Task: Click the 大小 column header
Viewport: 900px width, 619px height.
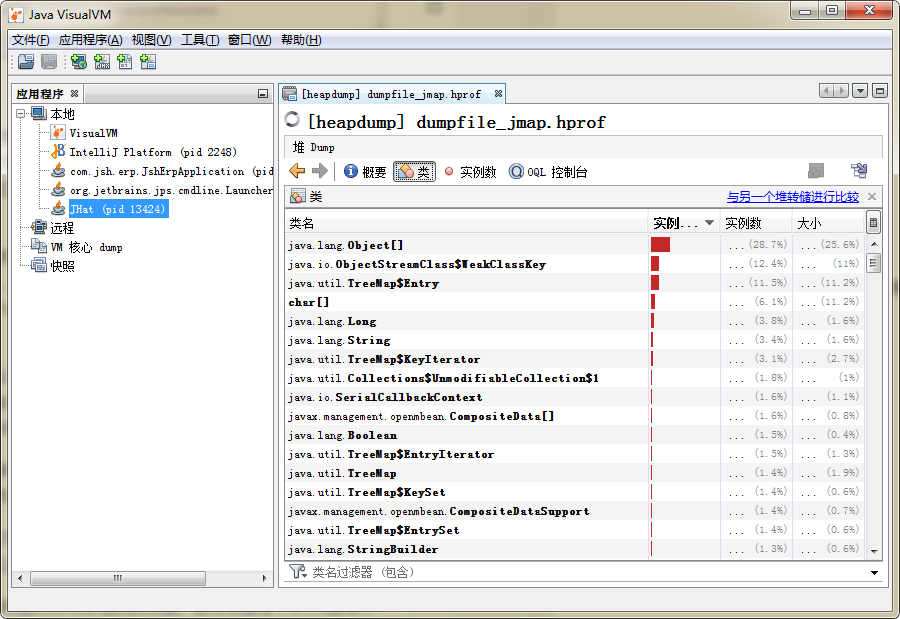Action: pos(828,223)
